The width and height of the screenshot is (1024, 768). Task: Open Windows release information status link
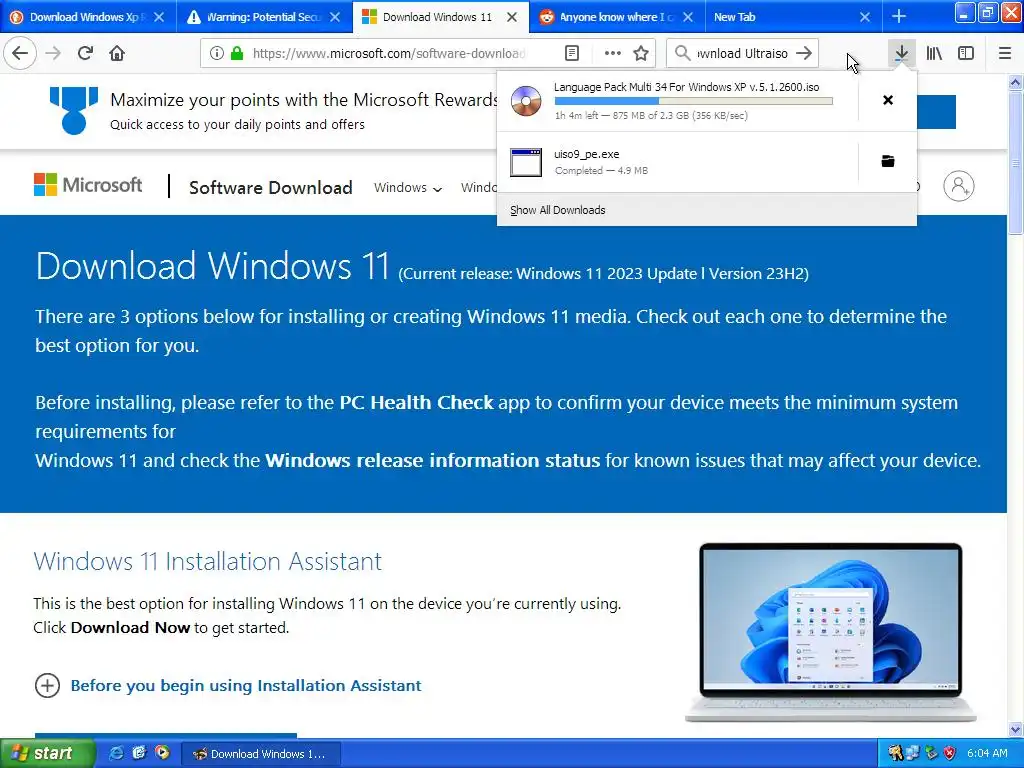432,460
